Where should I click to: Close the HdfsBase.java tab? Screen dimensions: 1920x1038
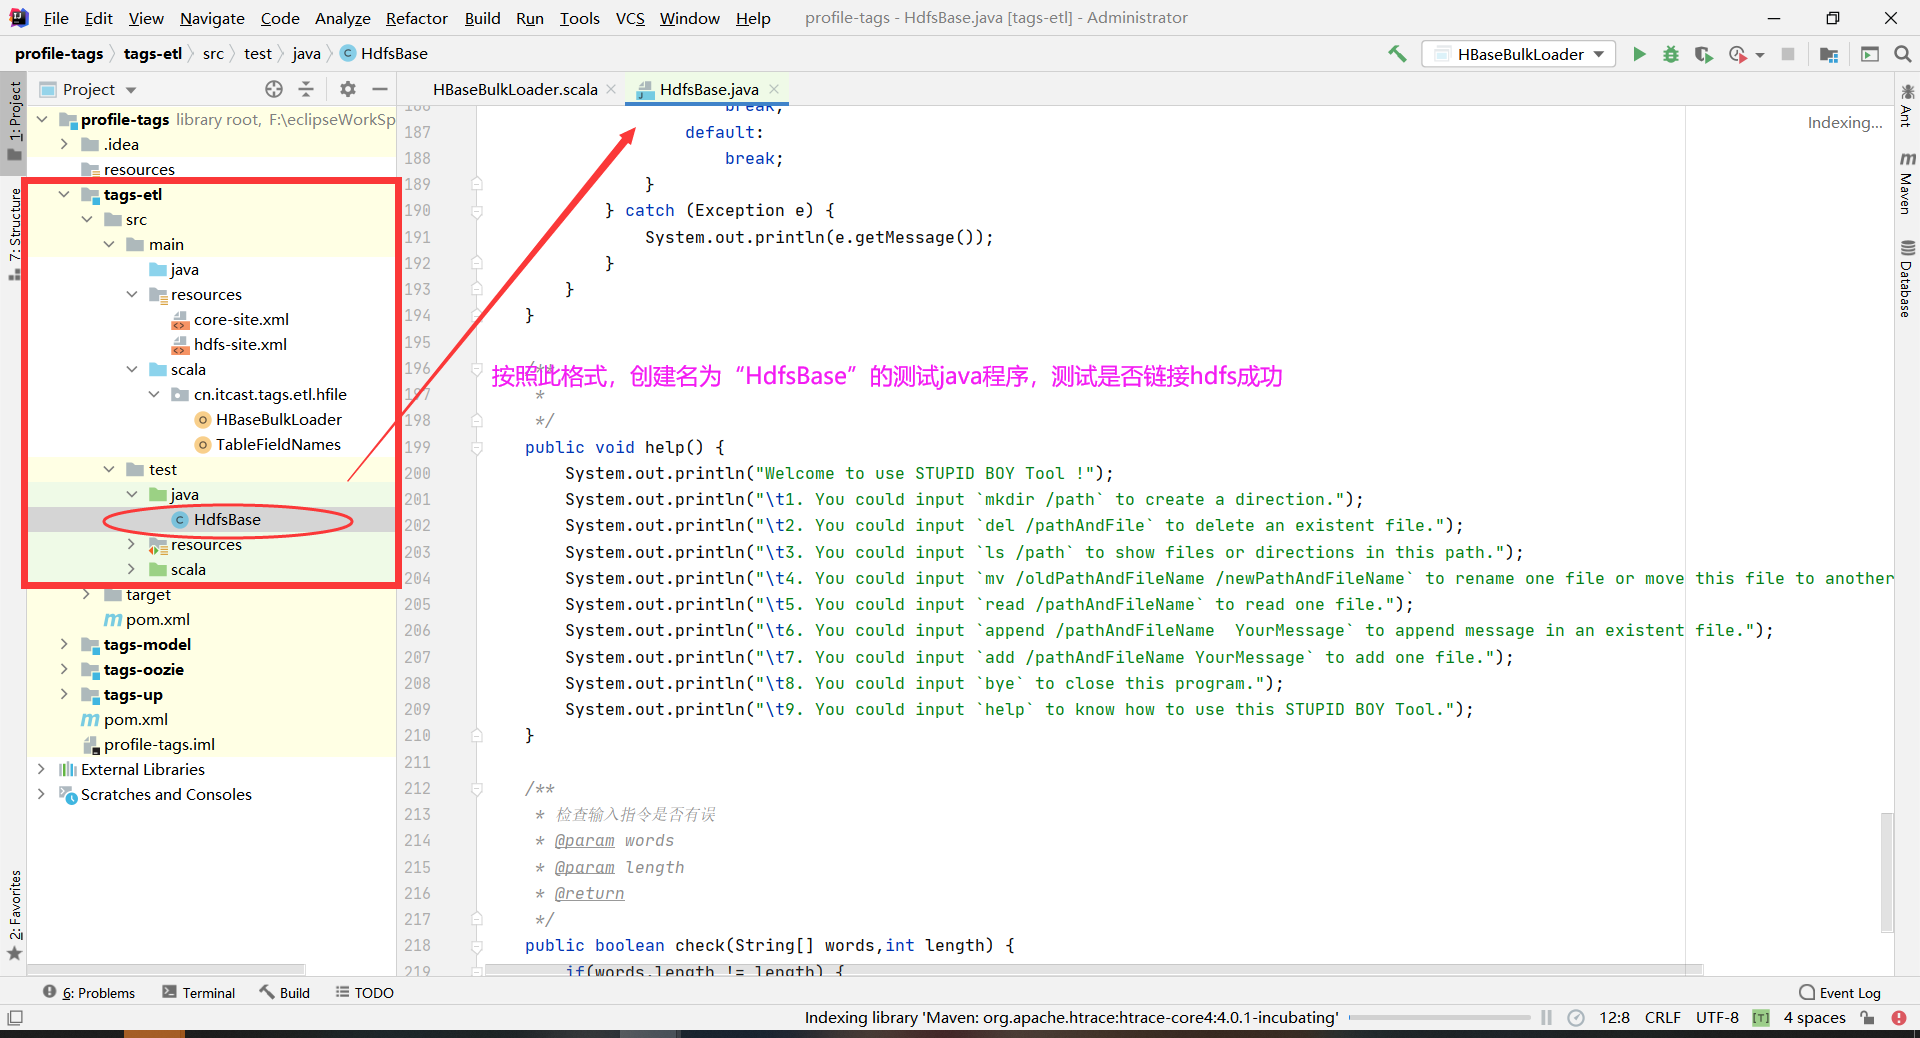(x=774, y=89)
